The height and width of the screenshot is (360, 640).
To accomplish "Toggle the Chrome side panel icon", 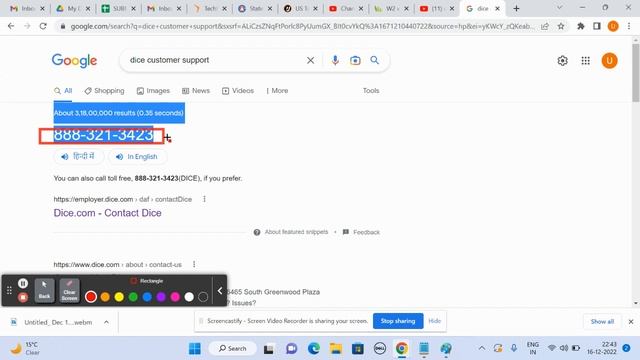I will 597,26.
